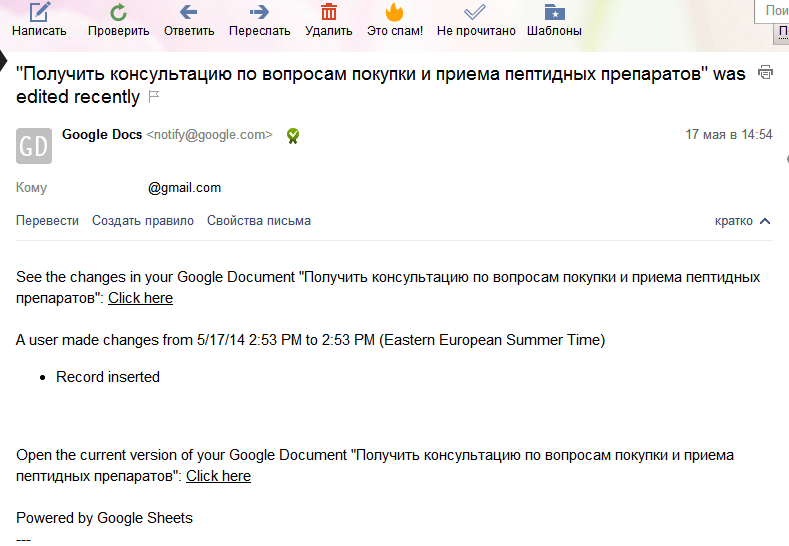Click the Написать compose icon
This screenshot has width=789, height=546.
point(40,12)
